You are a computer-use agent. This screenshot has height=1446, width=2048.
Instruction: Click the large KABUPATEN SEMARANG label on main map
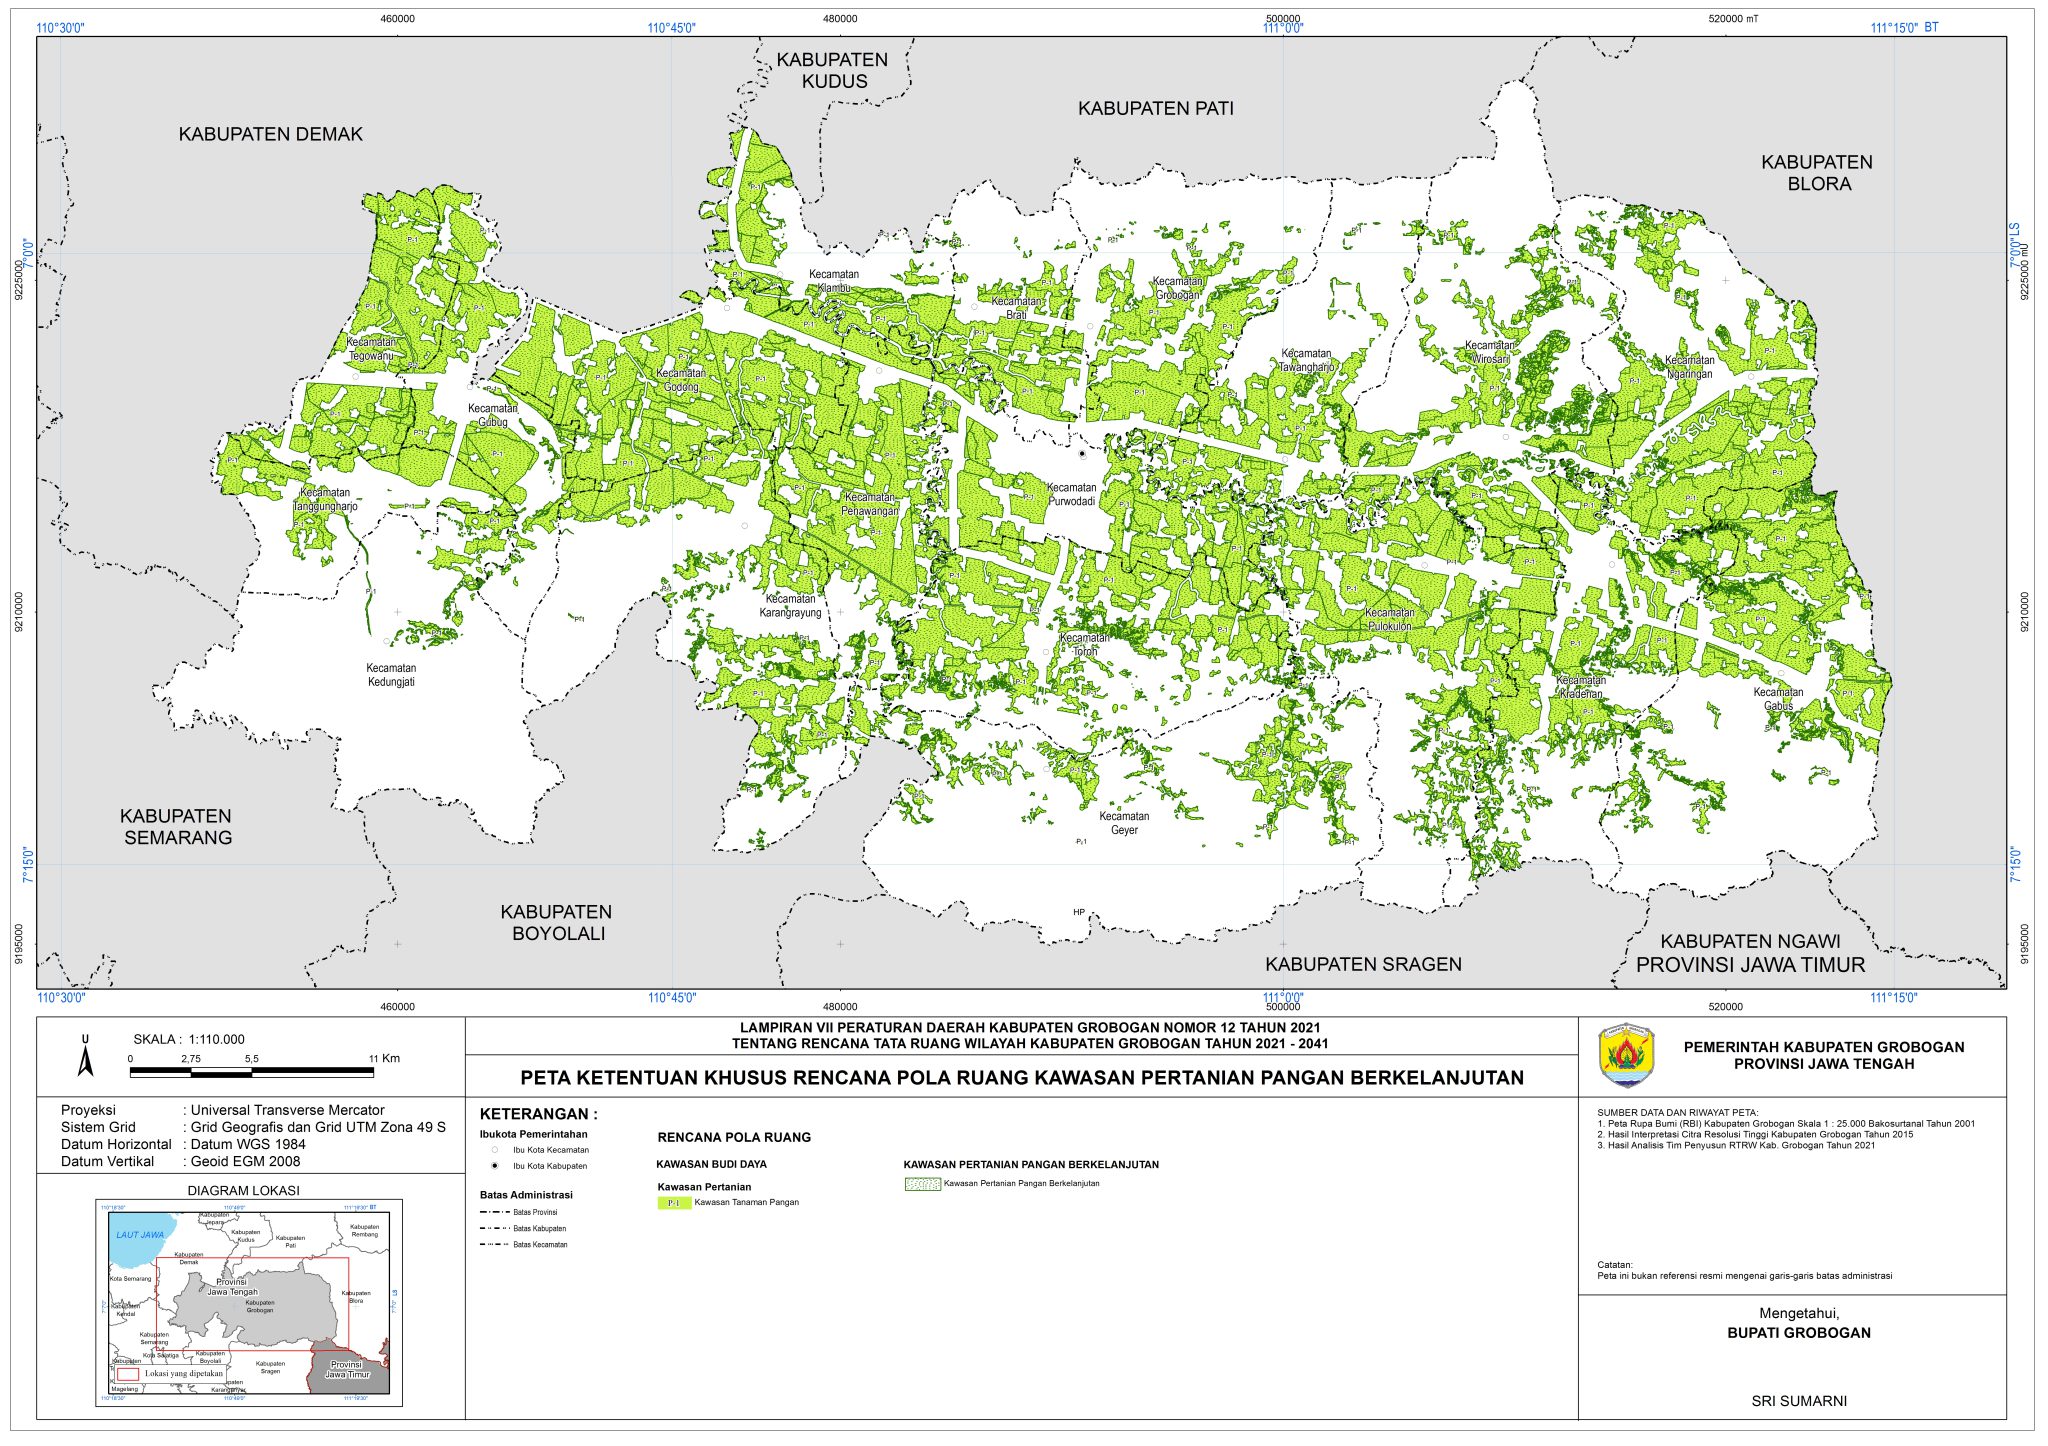click(x=176, y=827)
